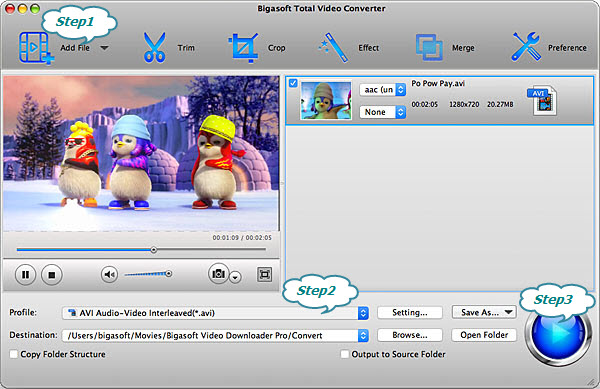Click the Add File label
This screenshot has height=389, width=600.
click(75, 48)
